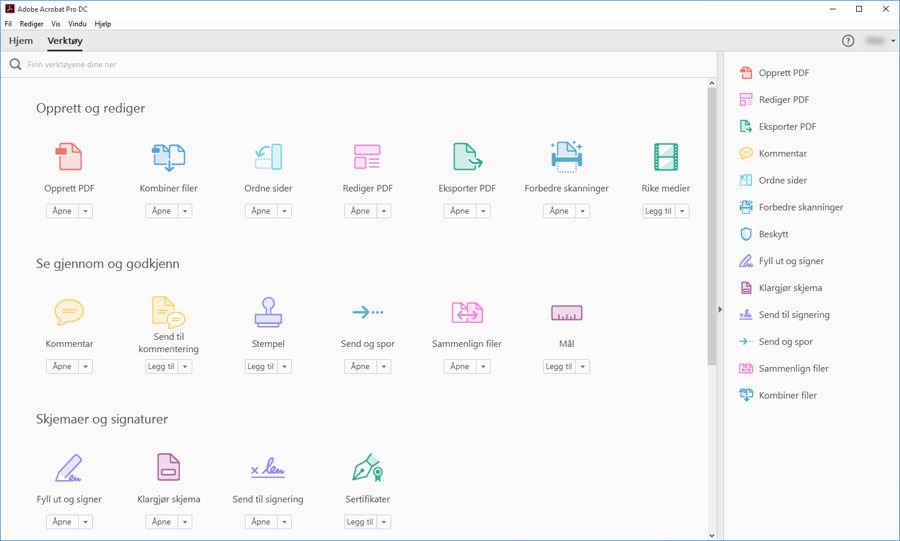Image resolution: width=900 pixels, height=541 pixels.
Task: Click Åpne button under Eksporter PDF
Action: tap(460, 211)
